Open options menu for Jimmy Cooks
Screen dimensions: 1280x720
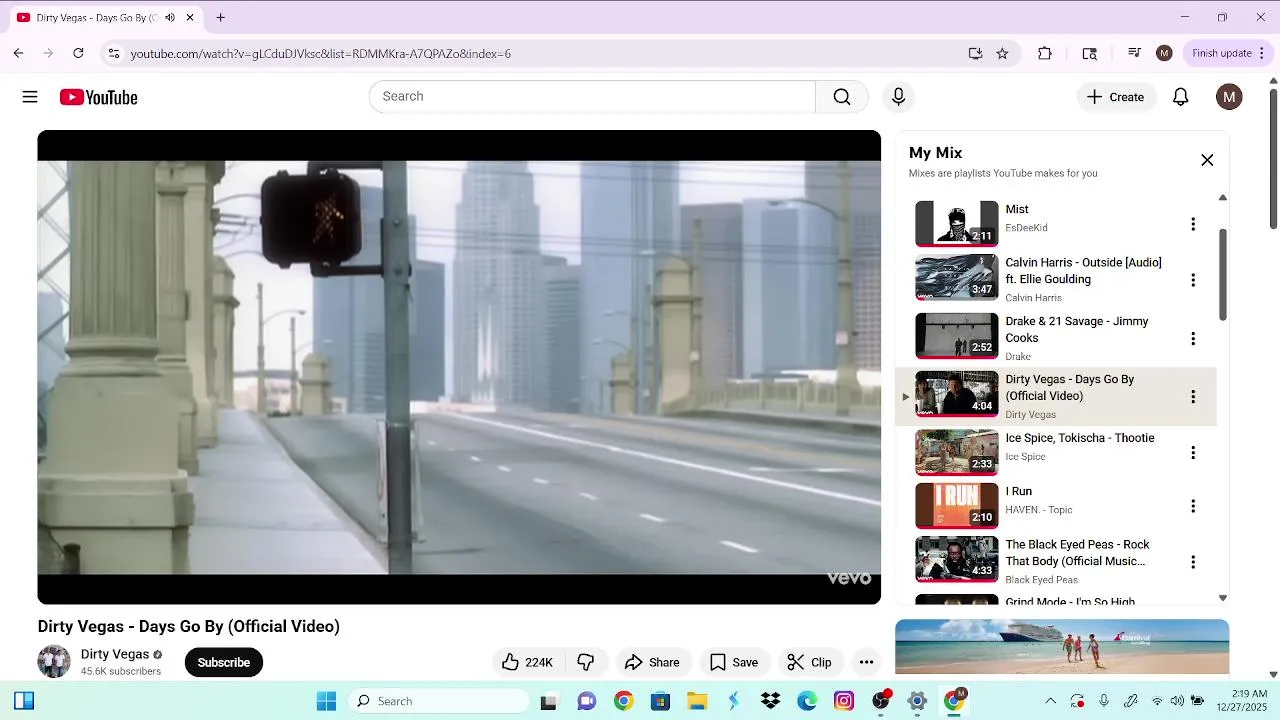tap(1192, 339)
